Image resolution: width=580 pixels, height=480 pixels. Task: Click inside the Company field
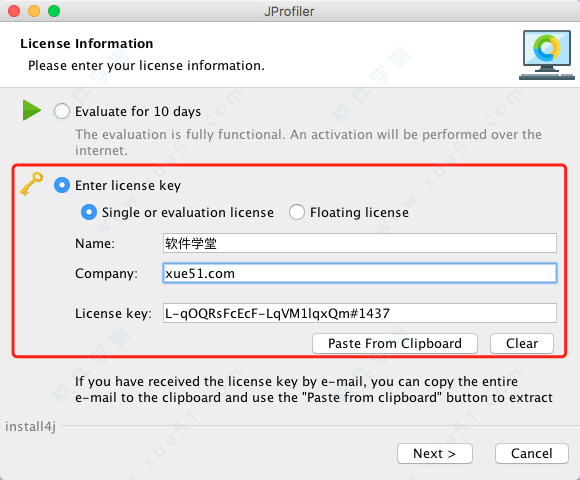[360, 273]
